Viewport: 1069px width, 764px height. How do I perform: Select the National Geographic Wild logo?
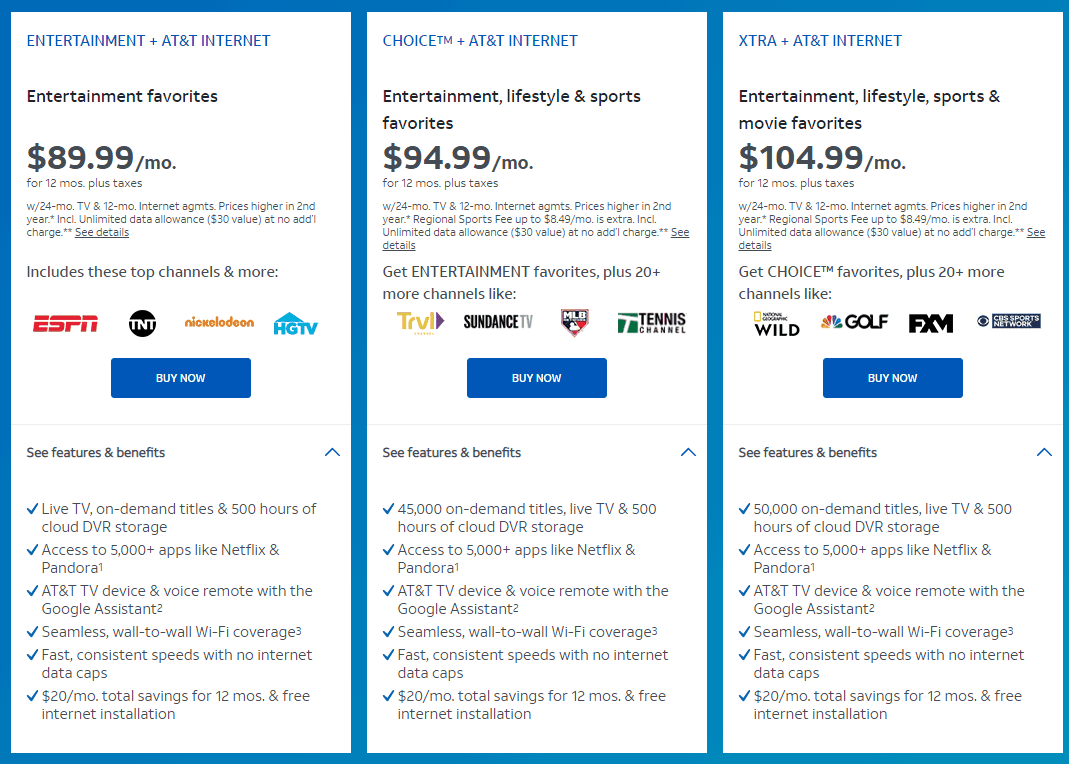tap(776, 322)
